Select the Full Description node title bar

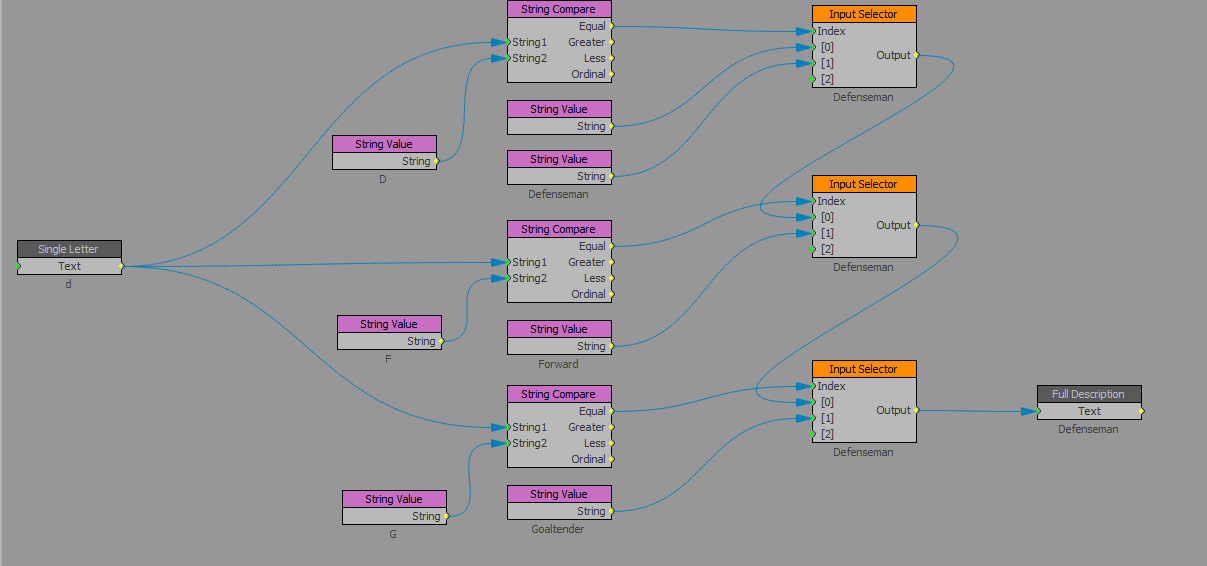pyautogui.click(x=1089, y=394)
